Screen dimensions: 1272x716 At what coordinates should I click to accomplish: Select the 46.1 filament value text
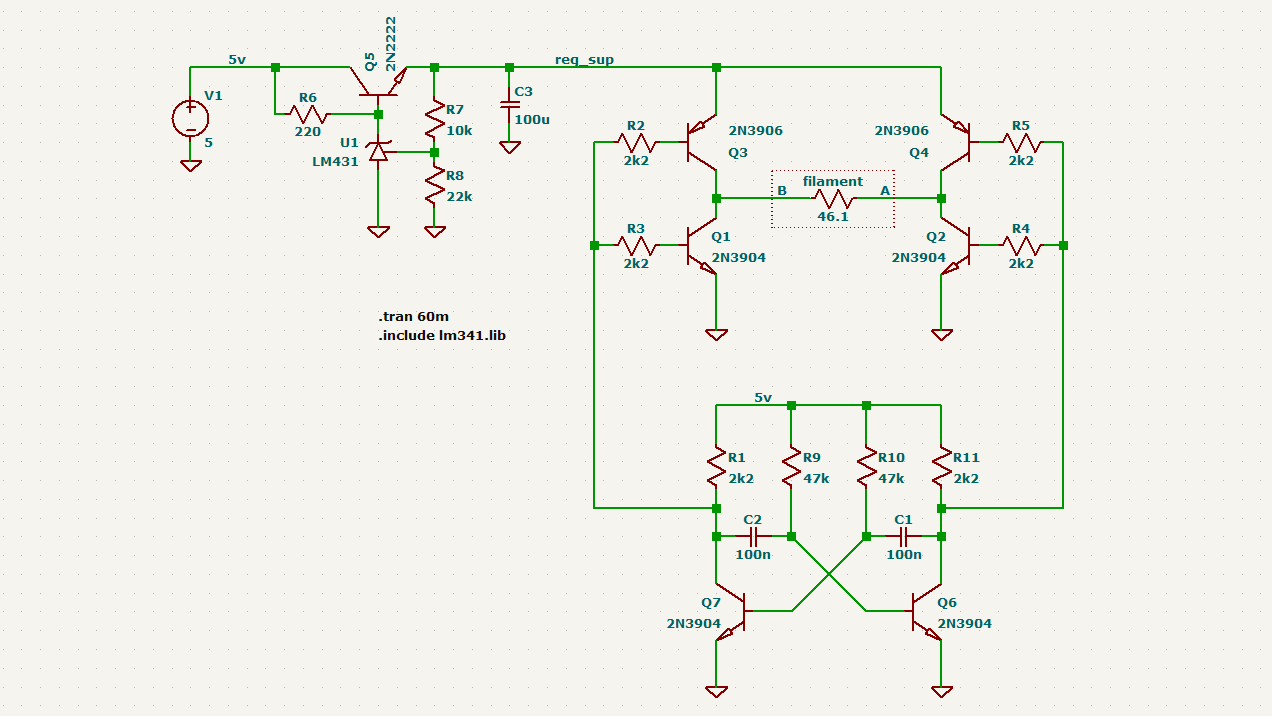pyautogui.click(x=832, y=216)
